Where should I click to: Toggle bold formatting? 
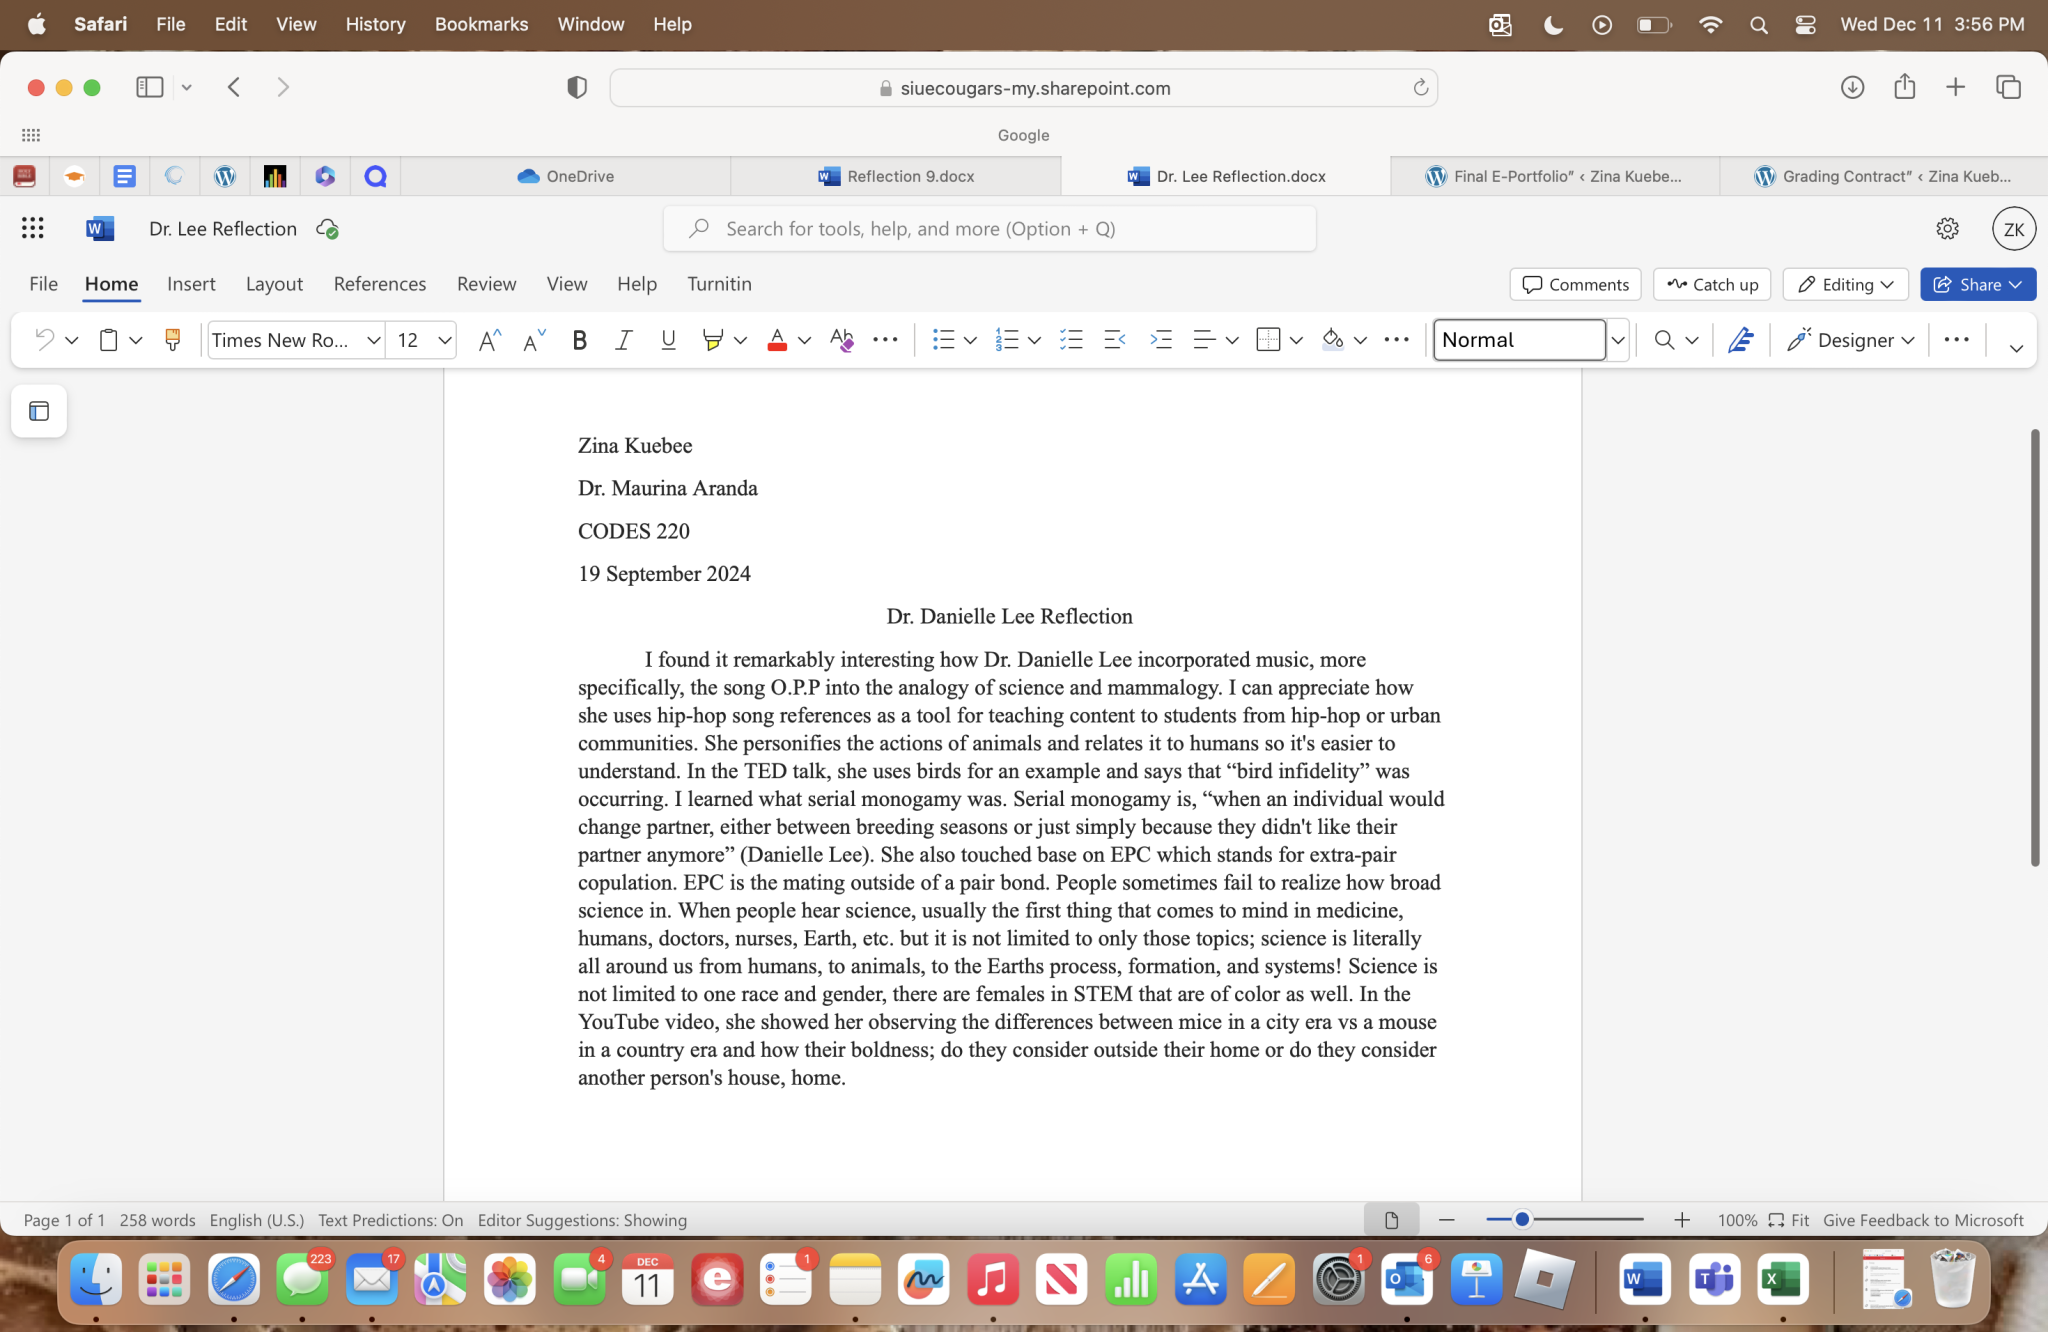pos(579,340)
